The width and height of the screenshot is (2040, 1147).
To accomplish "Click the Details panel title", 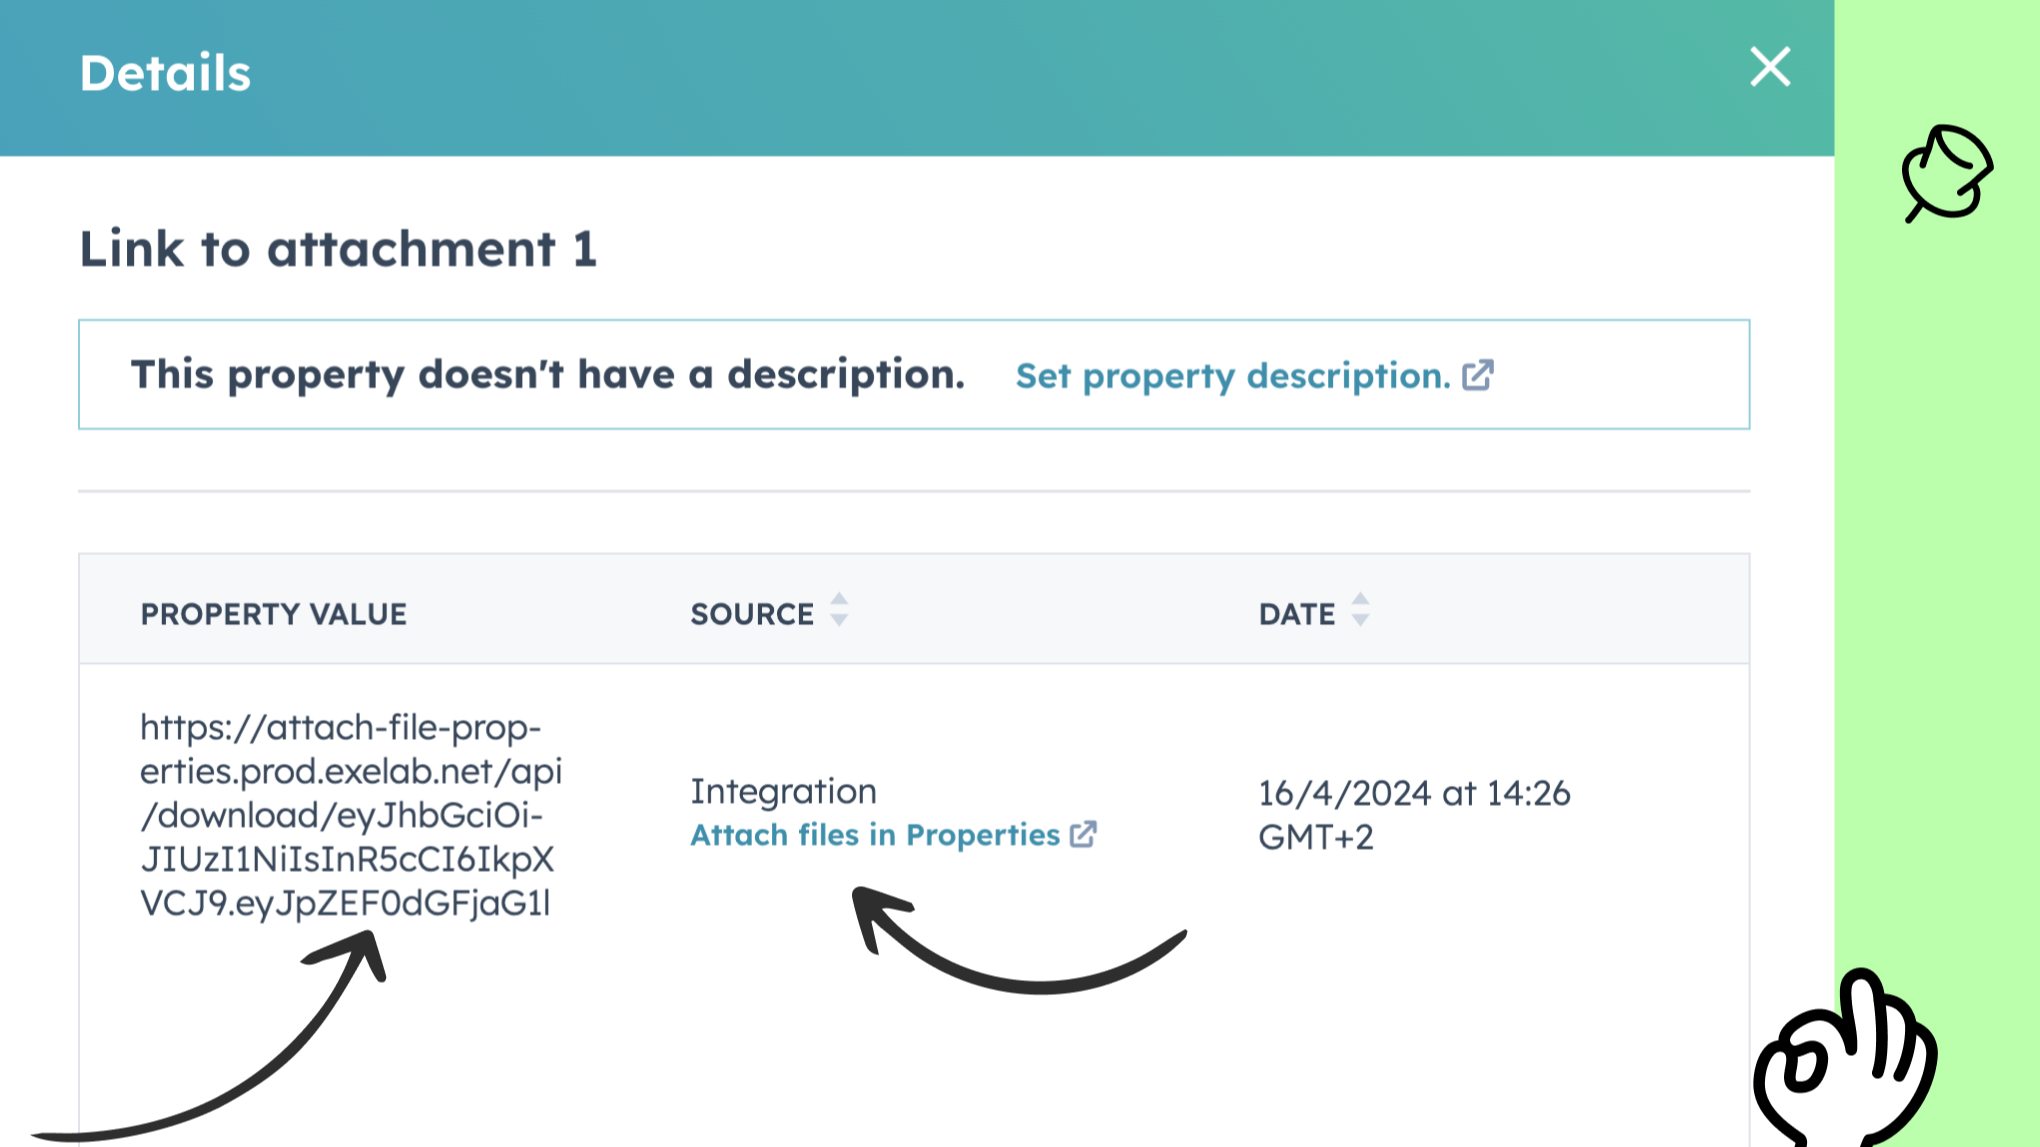I will click(165, 74).
